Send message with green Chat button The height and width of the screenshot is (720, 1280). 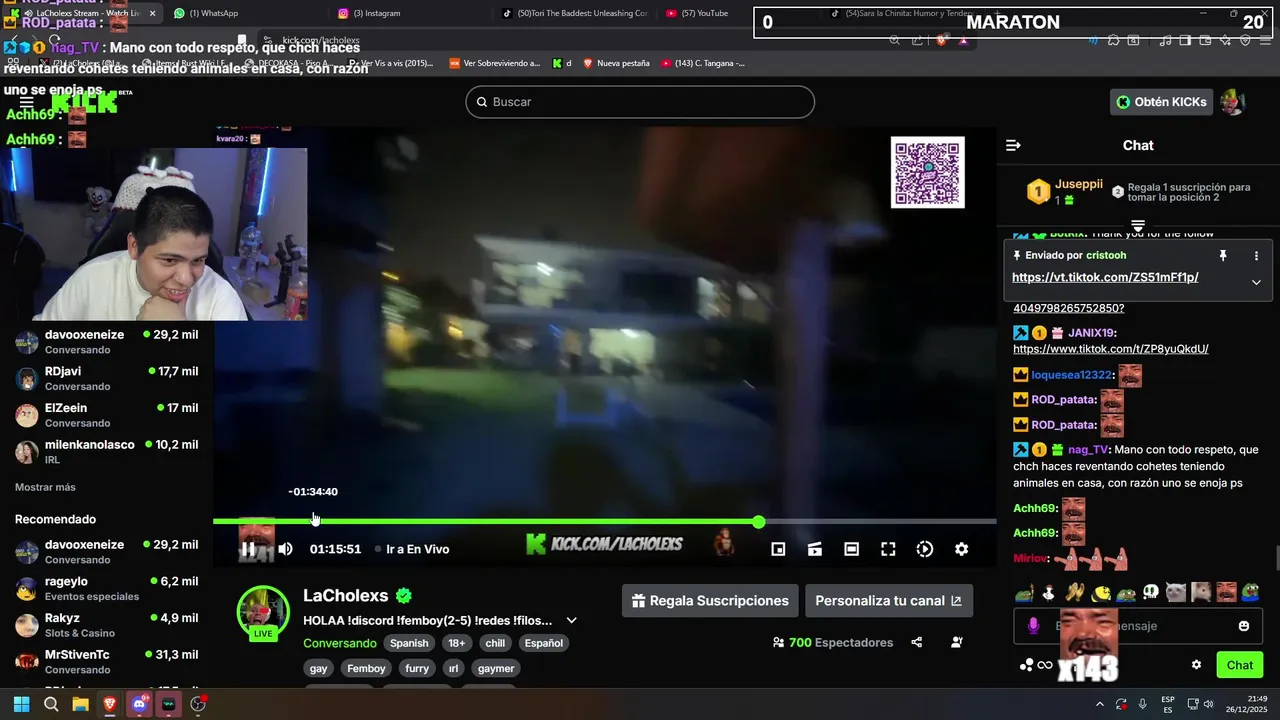(1240, 665)
